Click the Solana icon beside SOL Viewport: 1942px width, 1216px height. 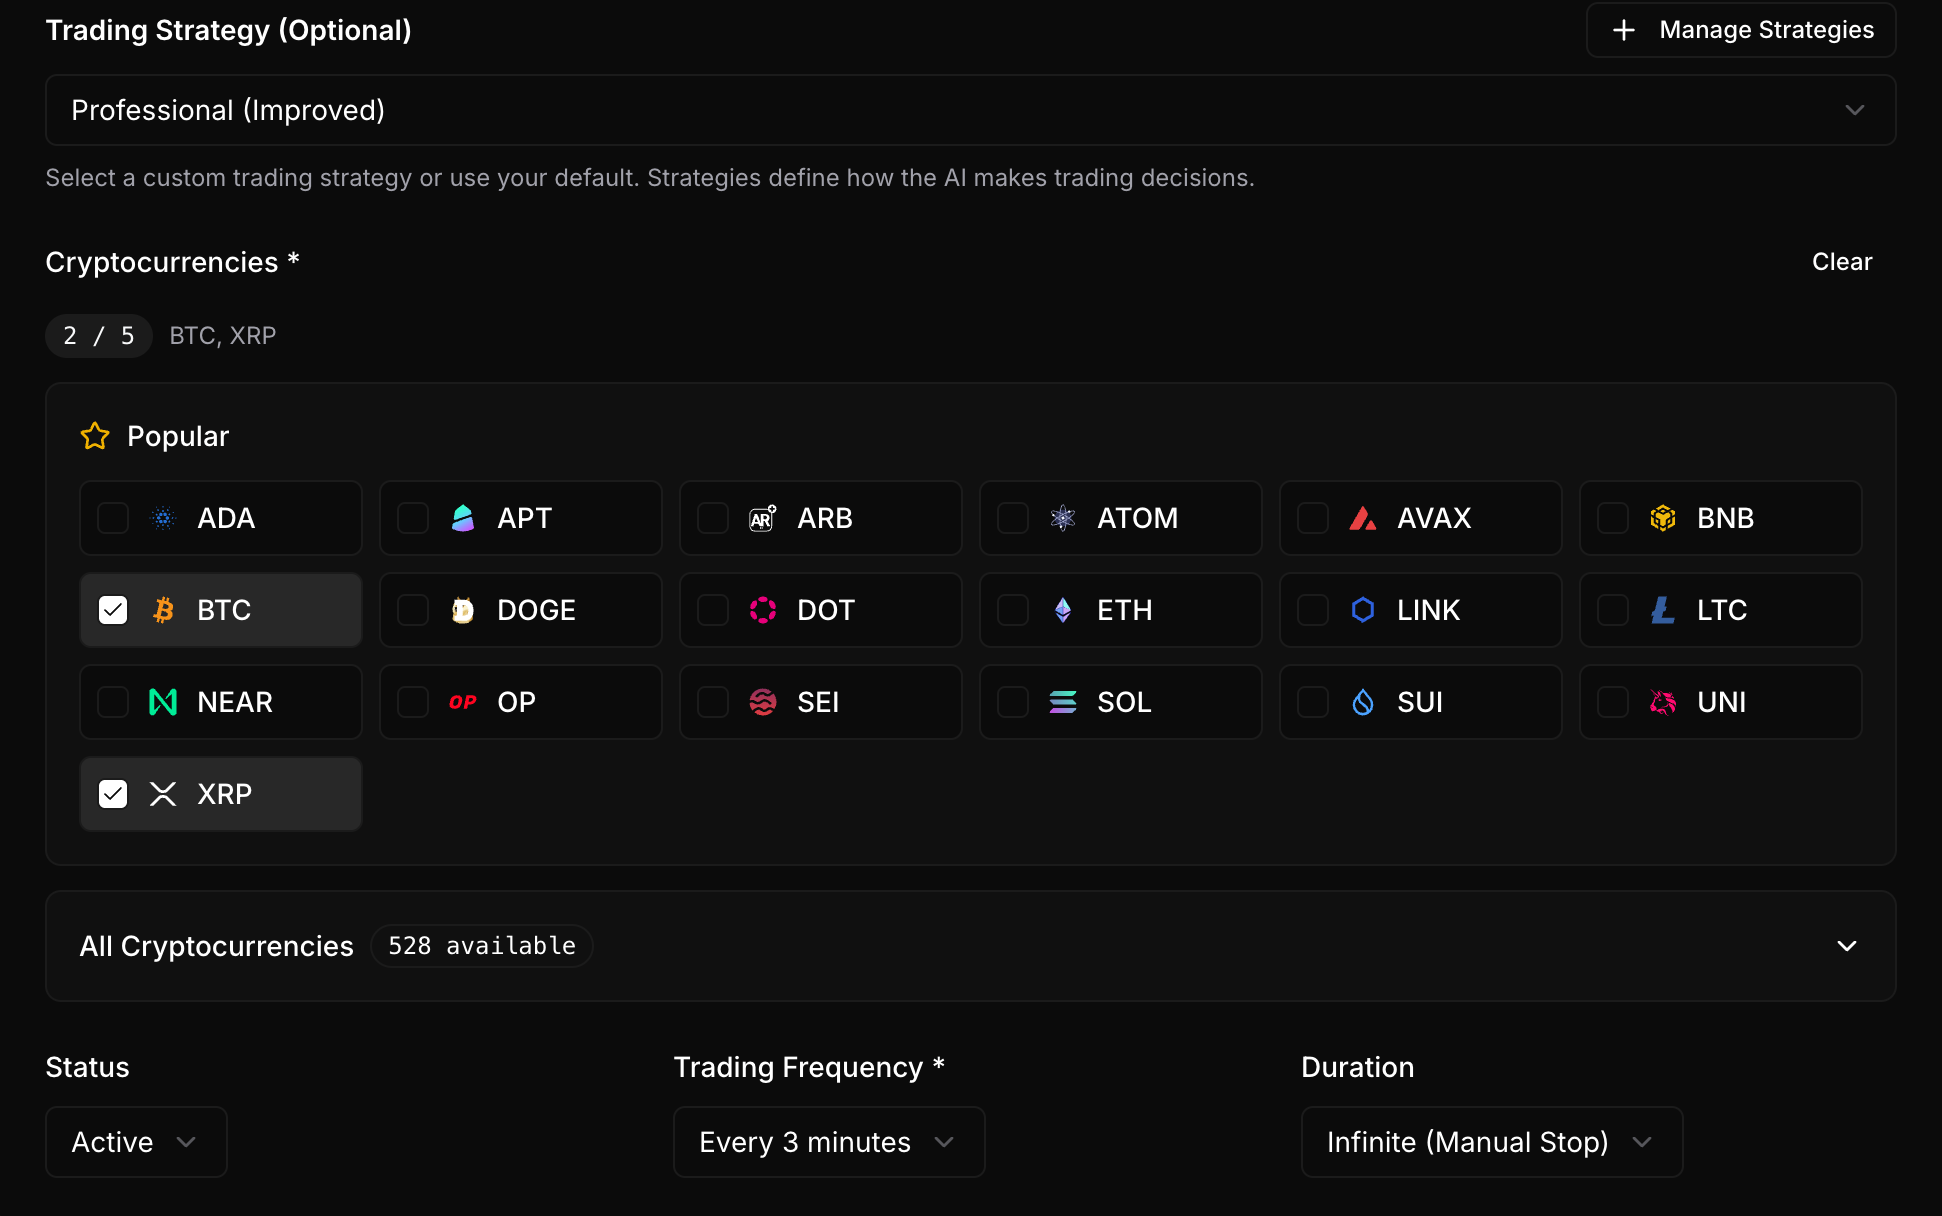1062,702
